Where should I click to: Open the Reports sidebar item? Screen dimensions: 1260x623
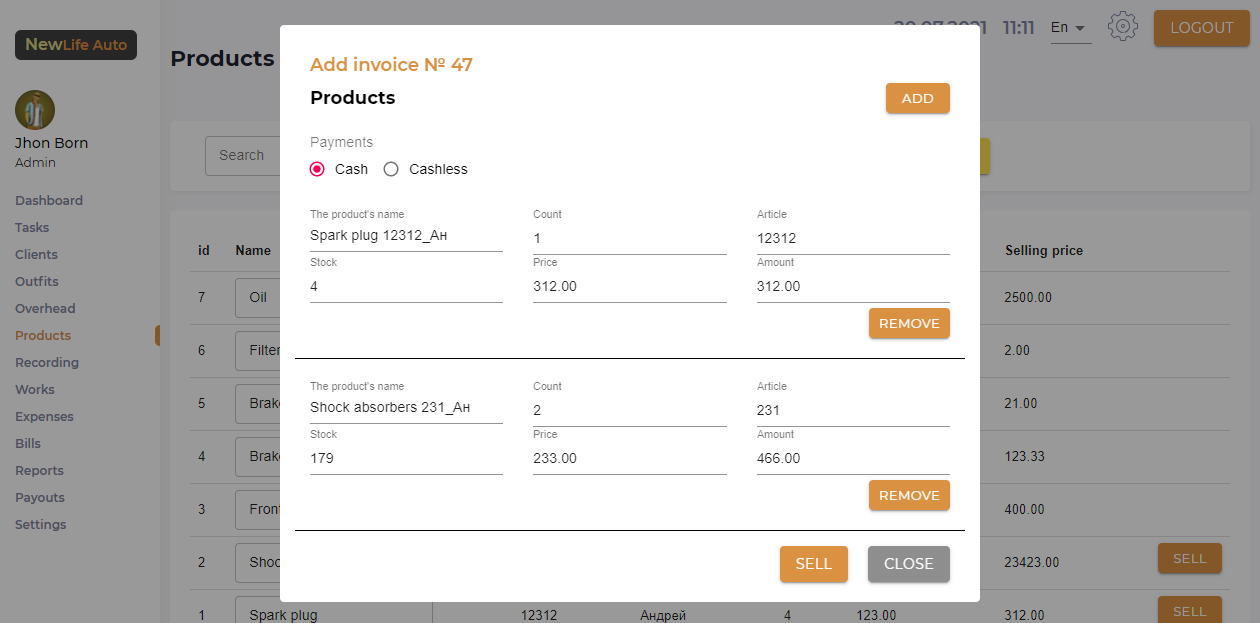[x=39, y=470]
